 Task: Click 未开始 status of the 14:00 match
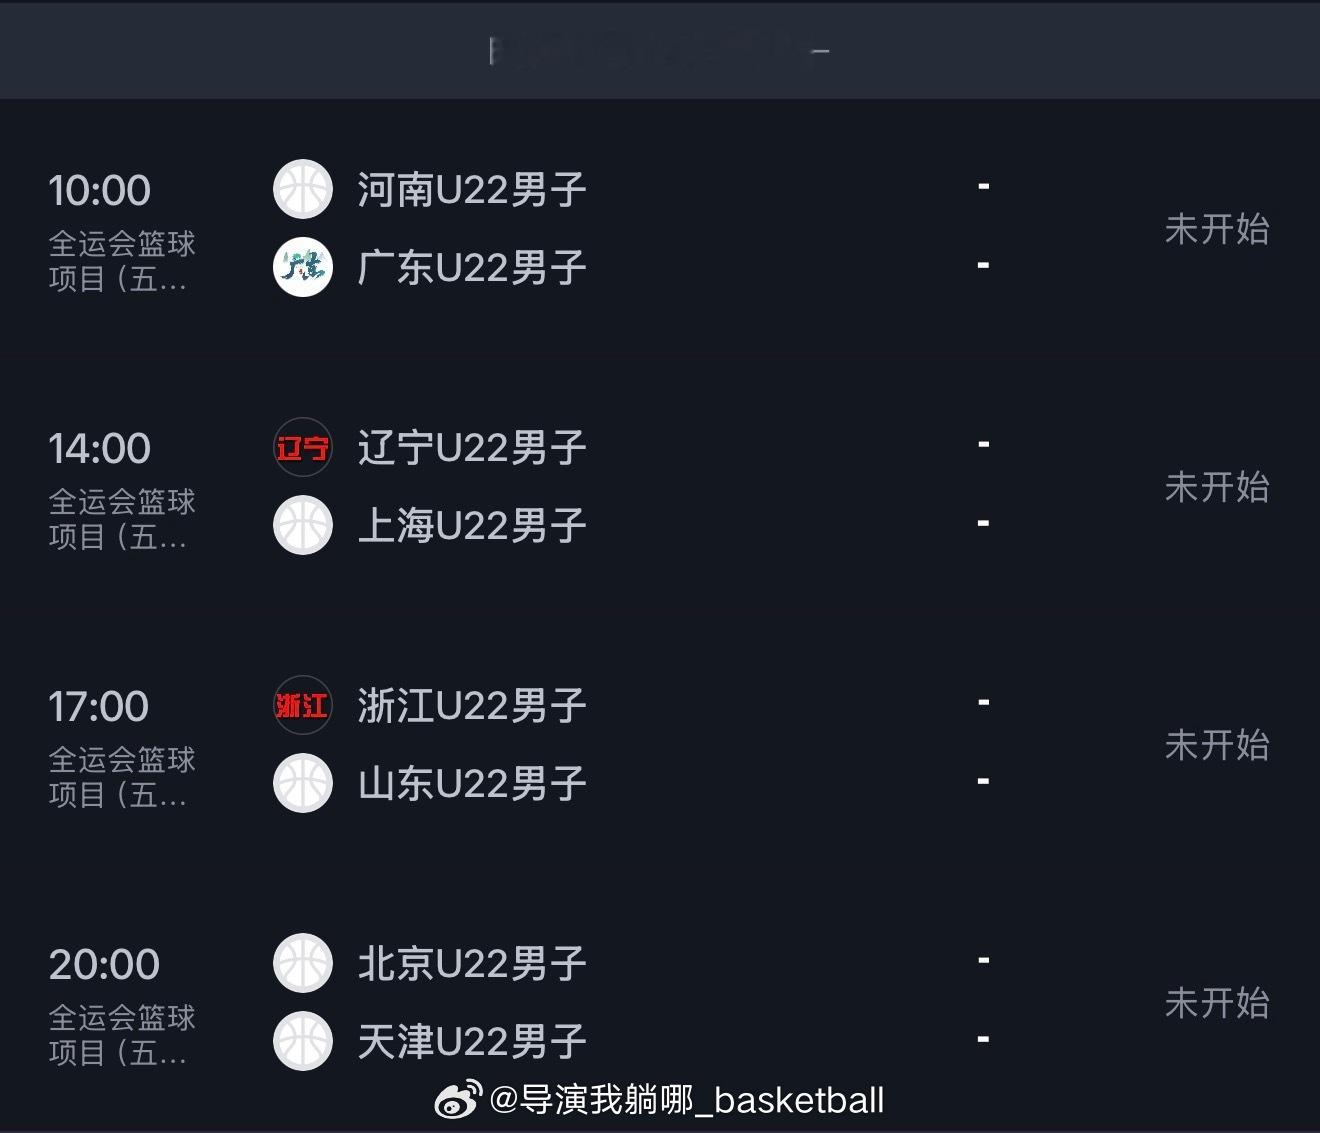pos(1216,487)
